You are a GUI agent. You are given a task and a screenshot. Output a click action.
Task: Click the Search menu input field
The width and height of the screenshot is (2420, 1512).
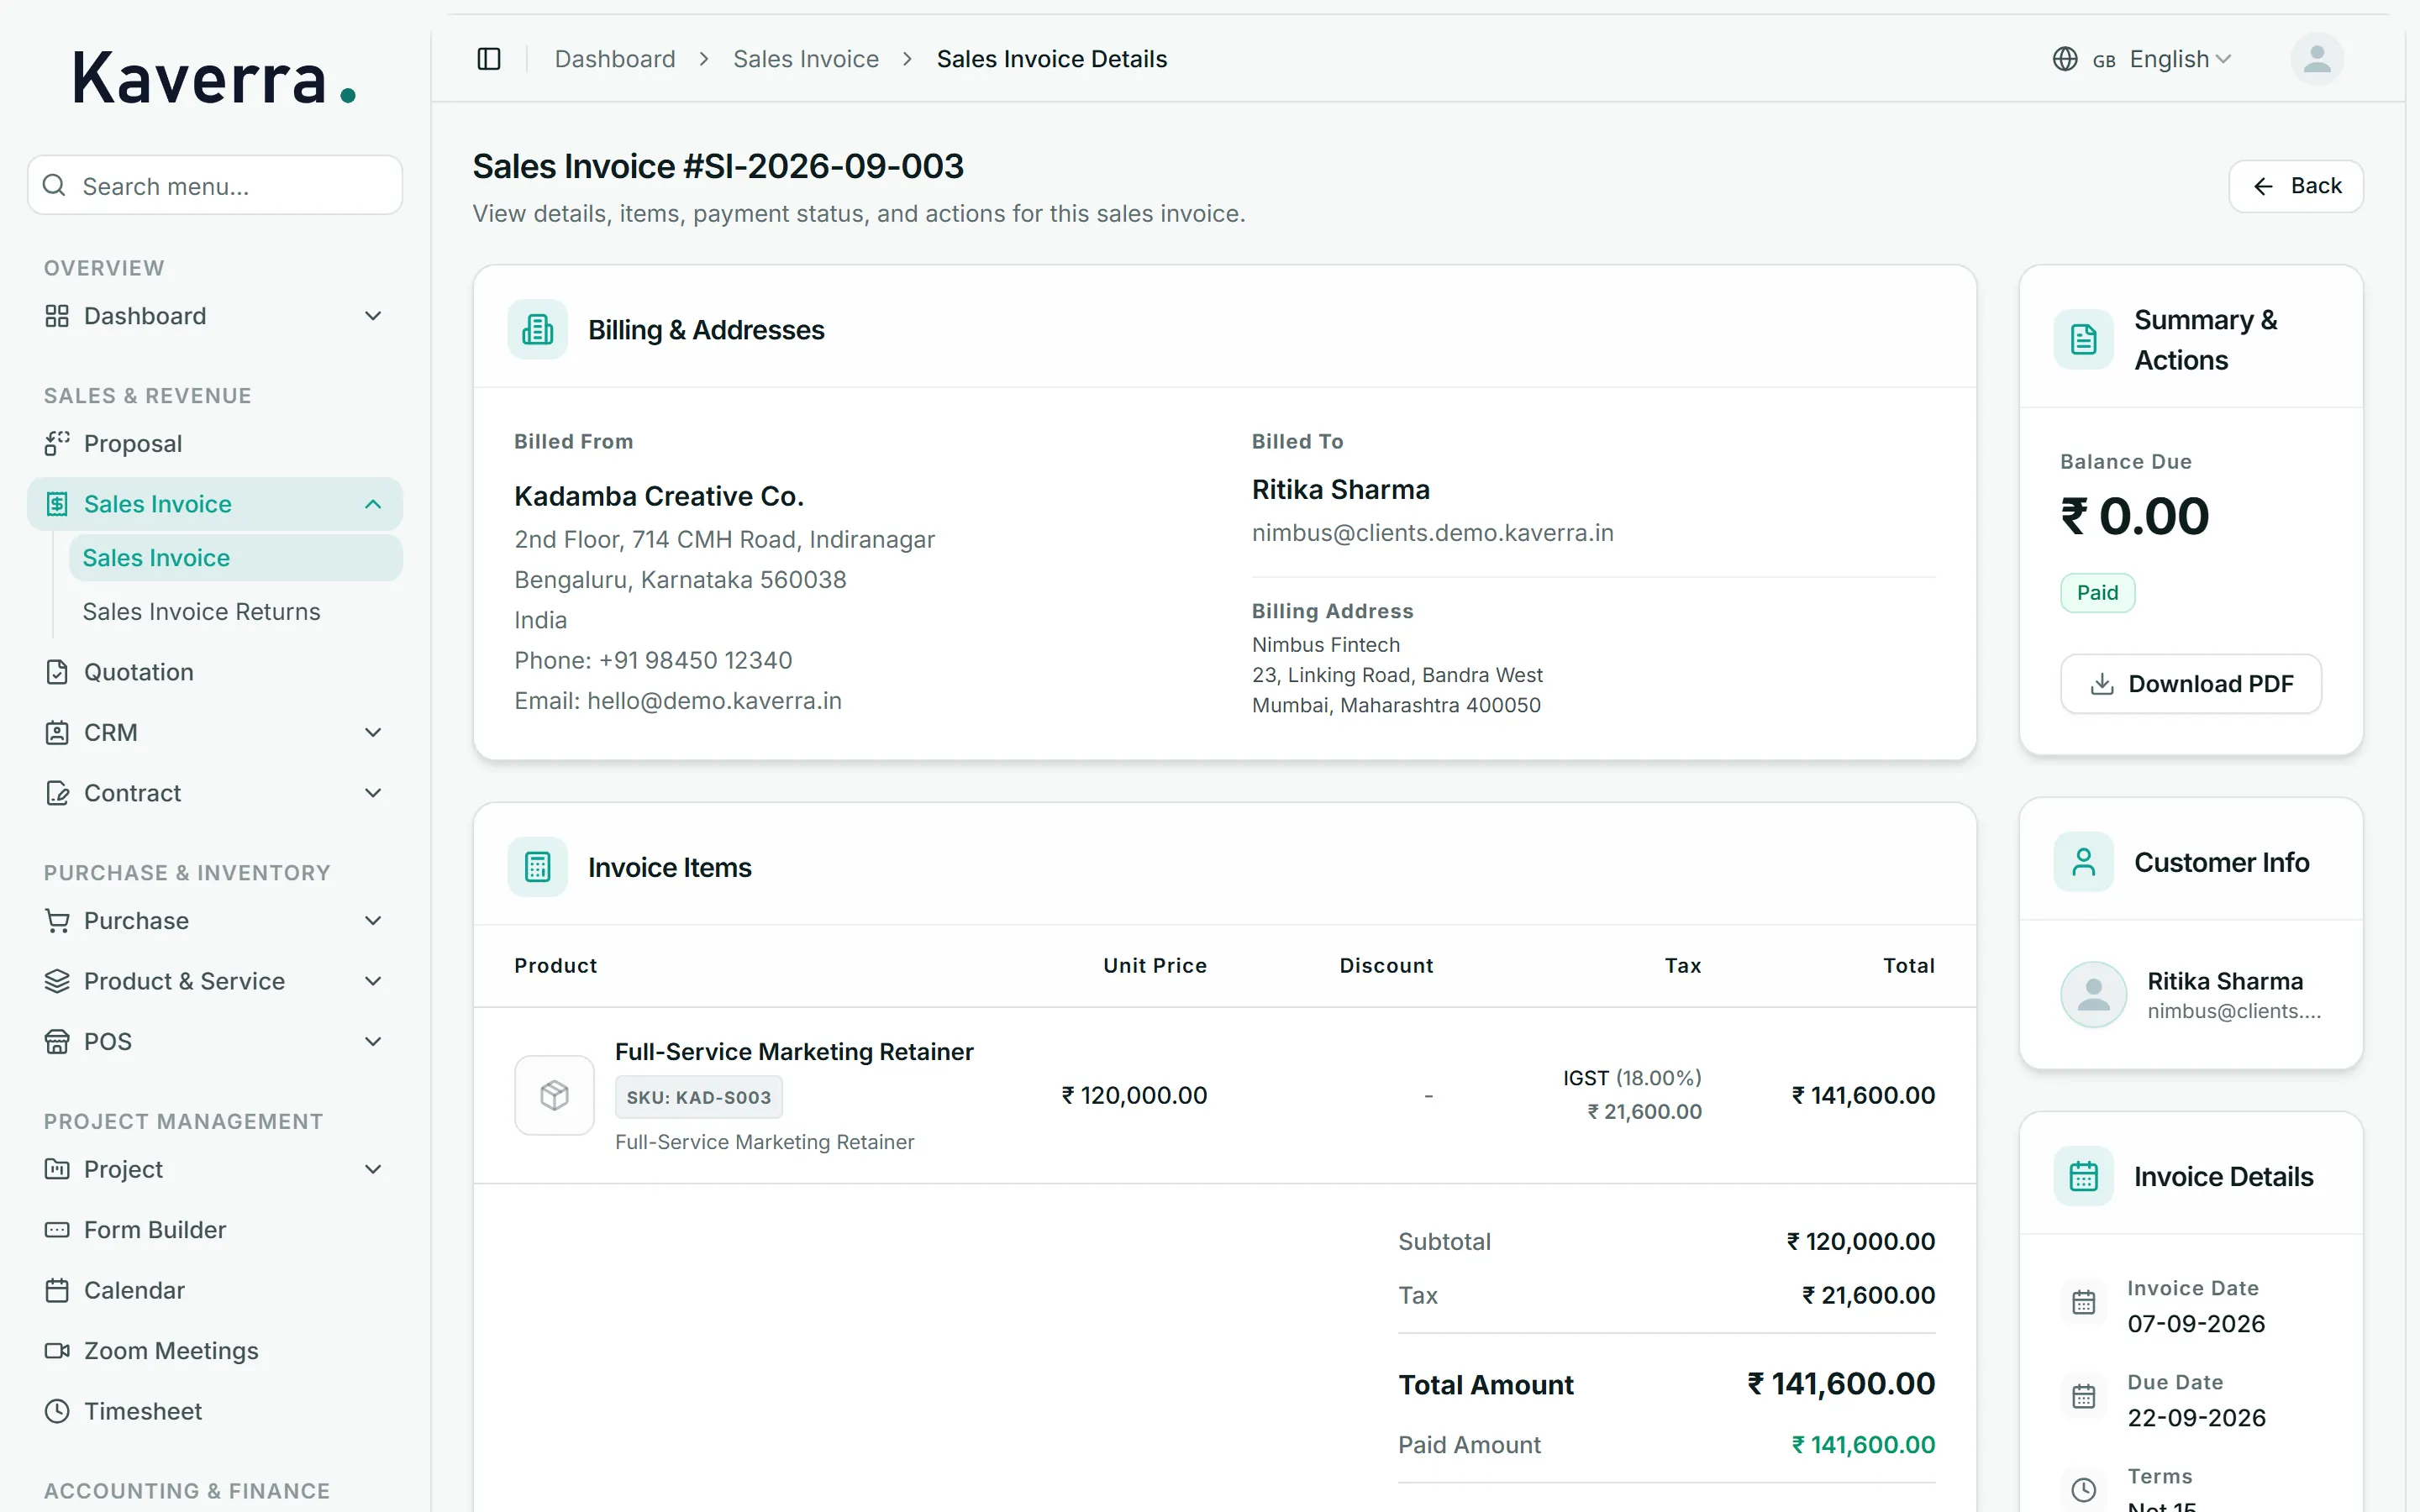pyautogui.click(x=214, y=185)
